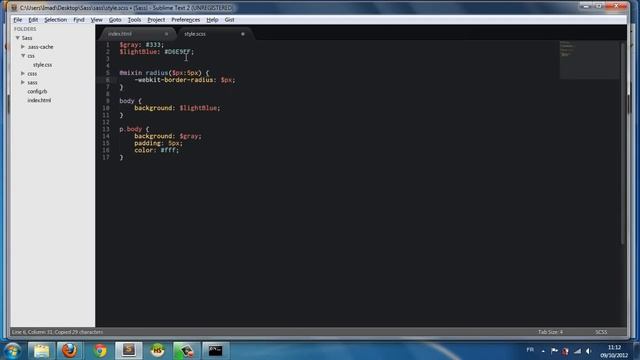Open Windows Explorer from the taskbar
Screen dimensions: 640x360
(41, 351)
